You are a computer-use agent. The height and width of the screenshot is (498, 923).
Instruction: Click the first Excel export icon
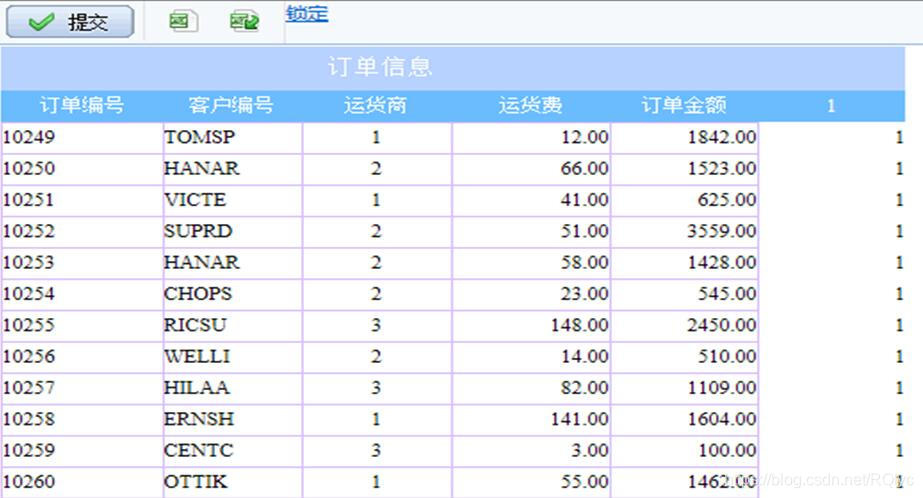[182, 22]
